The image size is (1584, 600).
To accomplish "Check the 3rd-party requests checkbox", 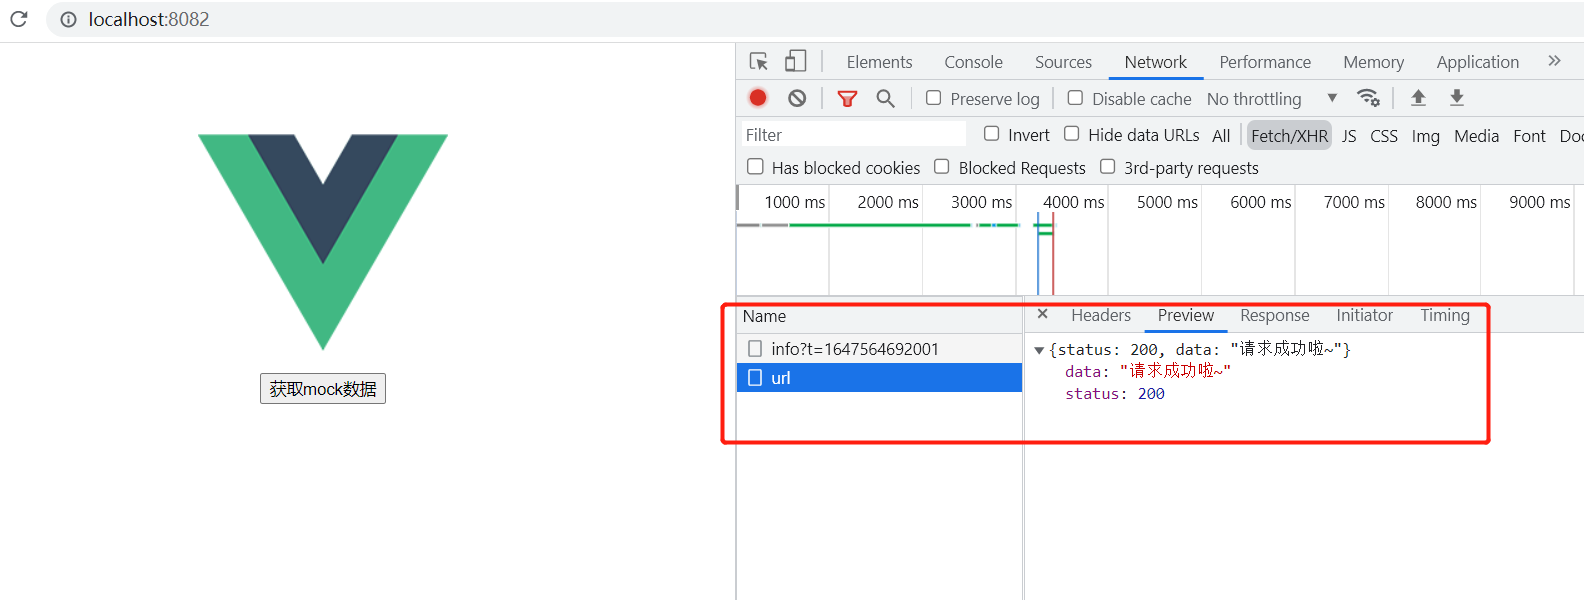I will click(x=1107, y=167).
